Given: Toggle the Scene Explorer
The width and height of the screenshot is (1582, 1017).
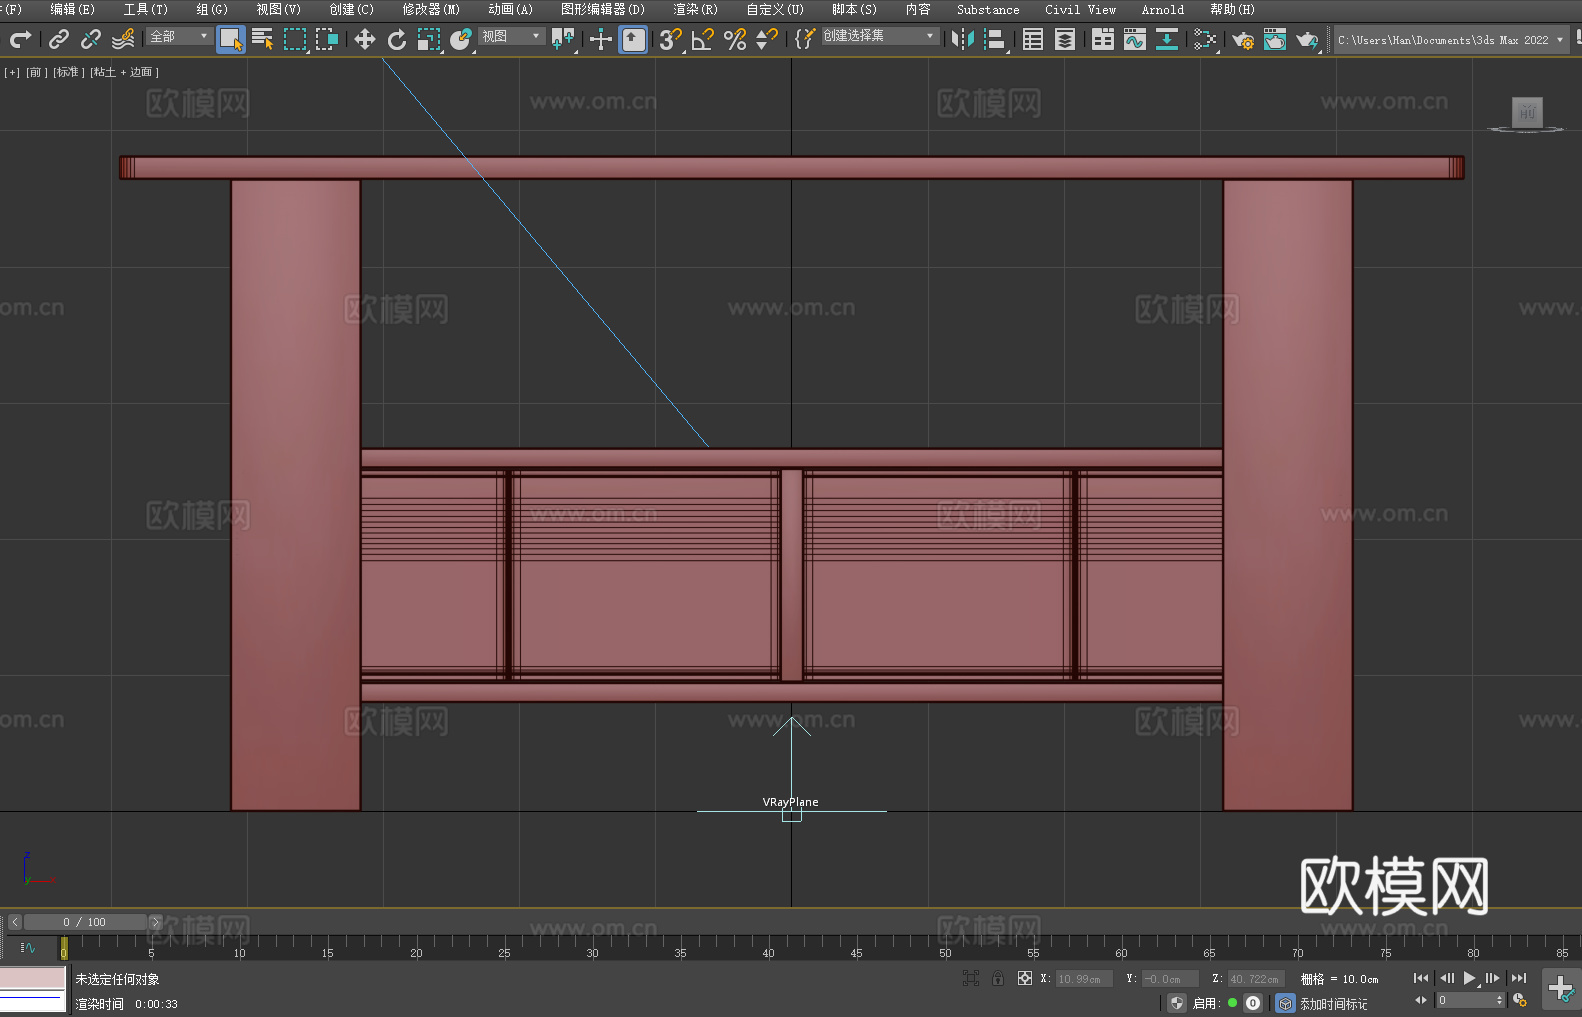Looking at the screenshot, I should click(1033, 39).
